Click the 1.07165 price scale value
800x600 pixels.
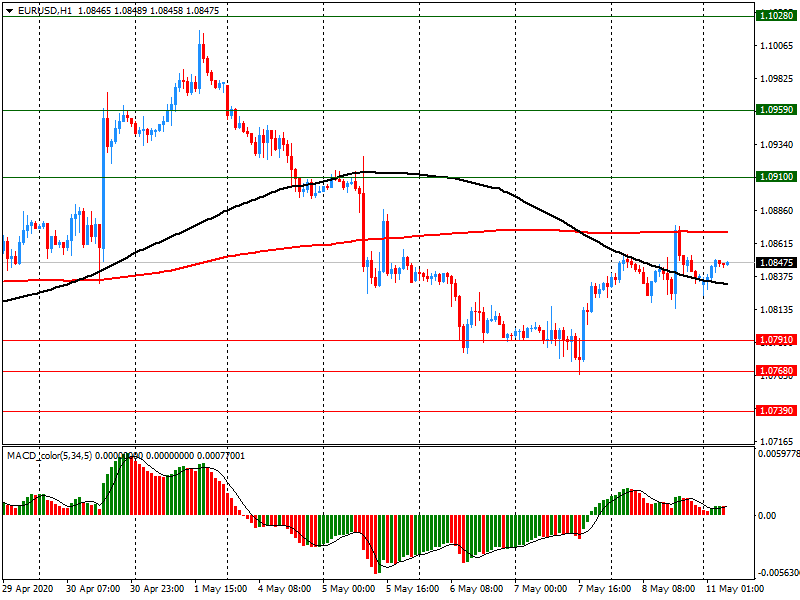[x=777, y=441]
